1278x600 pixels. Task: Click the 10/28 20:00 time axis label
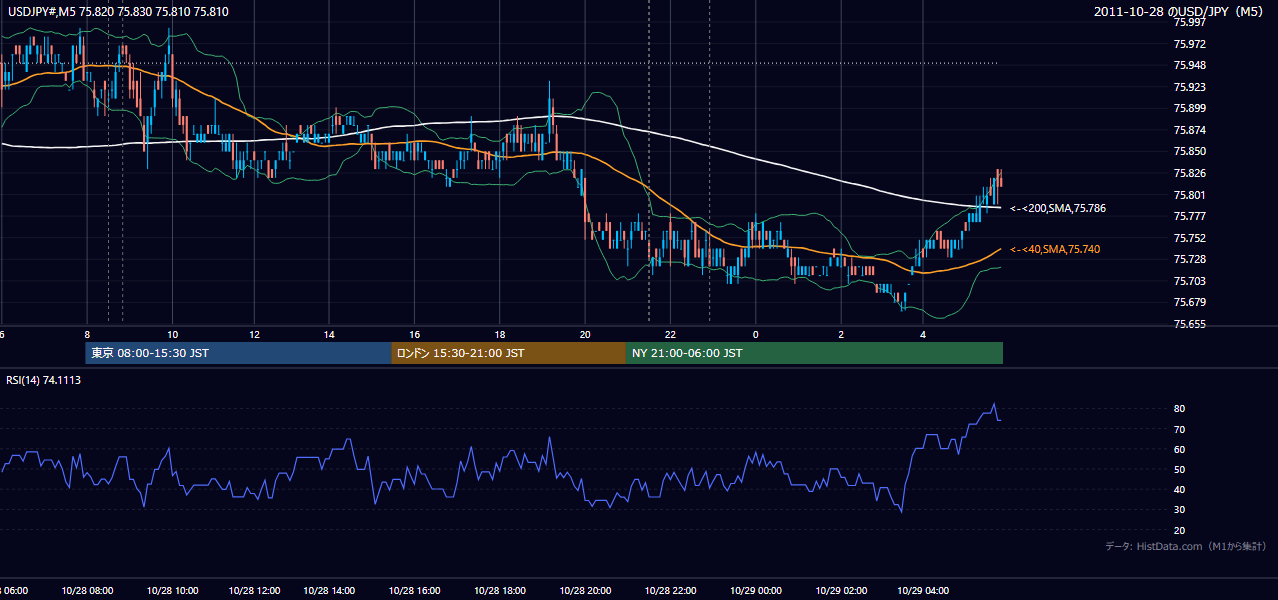pyautogui.click(x=585, y=591)
